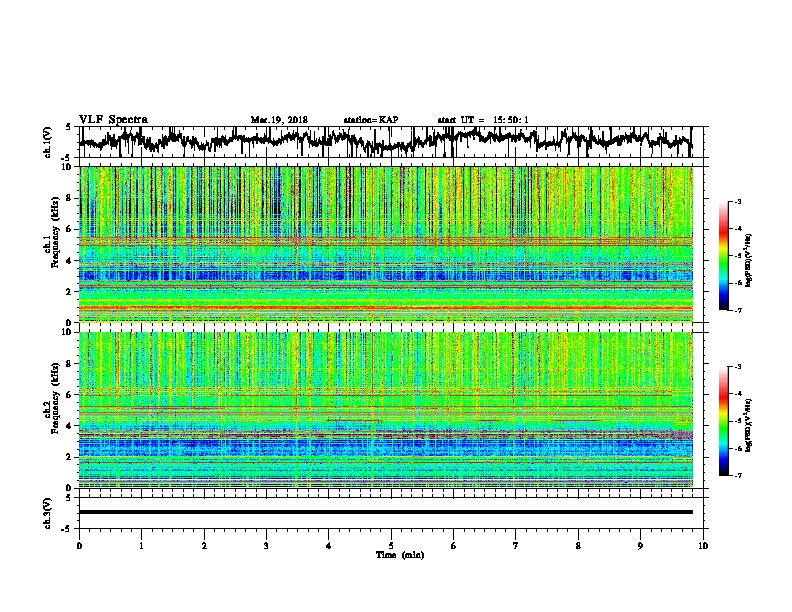Screen dimensions: 792x612
Task: Click the "-7" label on ch.2 color bar
Action: coord(738,475)
